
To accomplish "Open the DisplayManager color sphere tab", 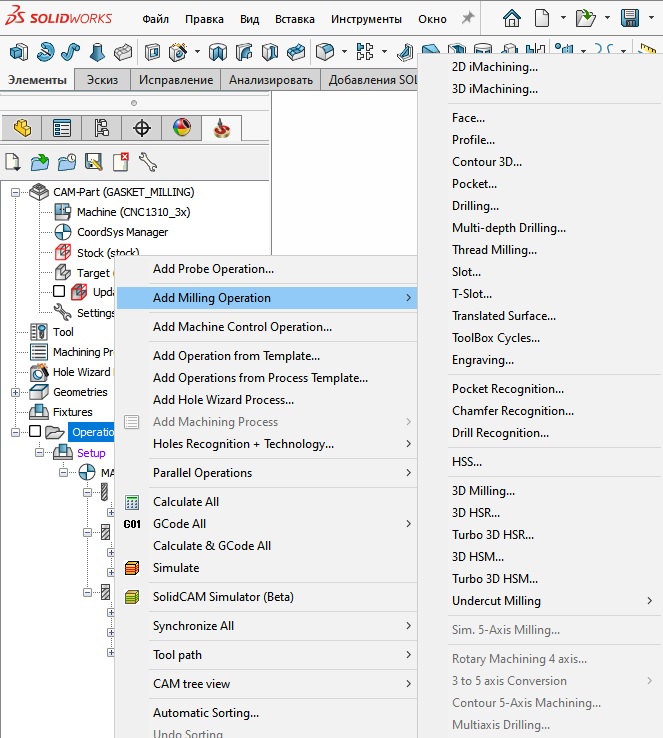I will click(x=182, y=128).
